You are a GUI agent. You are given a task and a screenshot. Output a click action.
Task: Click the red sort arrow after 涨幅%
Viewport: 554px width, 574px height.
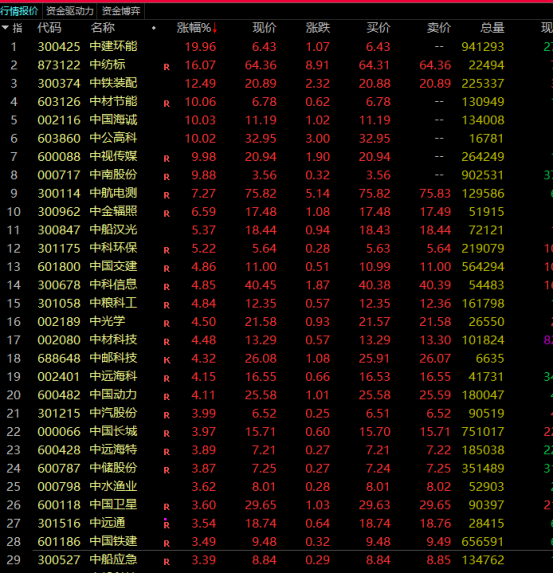(x=215, y=28)
